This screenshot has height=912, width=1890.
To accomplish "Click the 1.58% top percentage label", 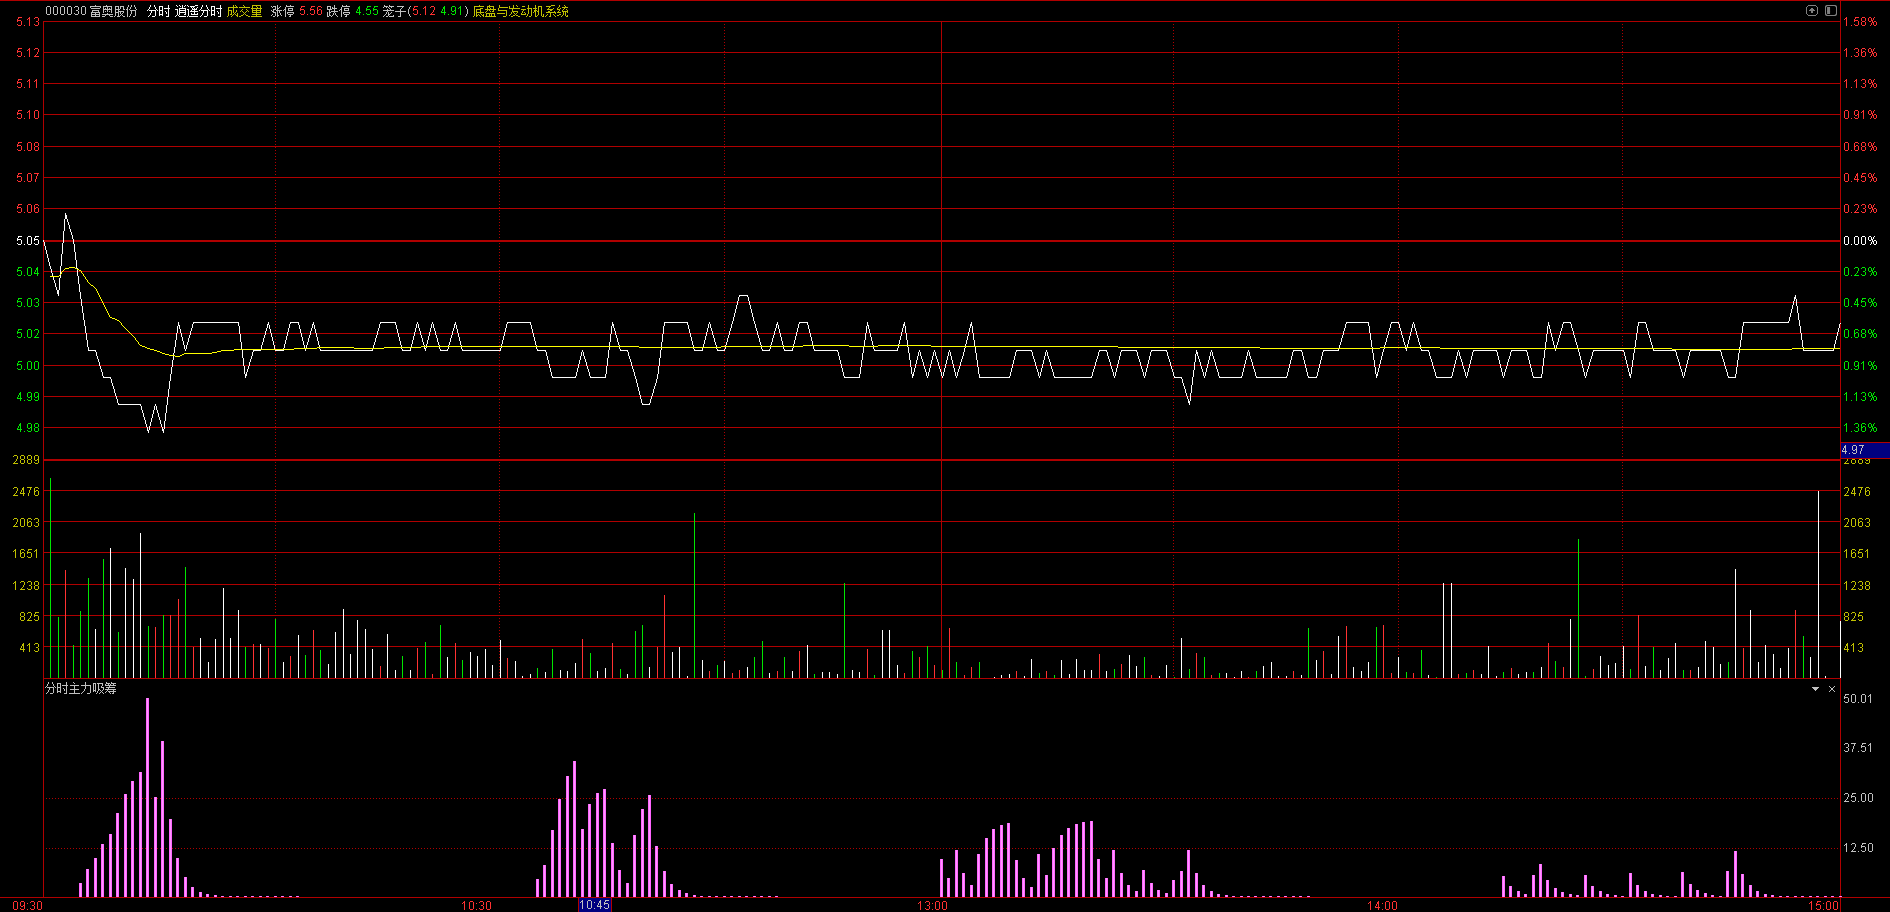I will [x=1860, y=21].
